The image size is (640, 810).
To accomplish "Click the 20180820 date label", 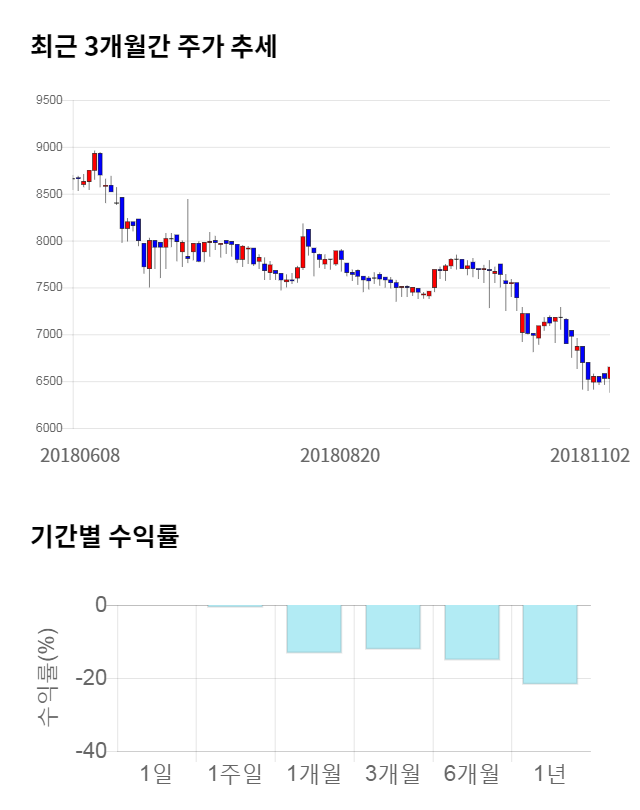I will [x=340, y=455].
